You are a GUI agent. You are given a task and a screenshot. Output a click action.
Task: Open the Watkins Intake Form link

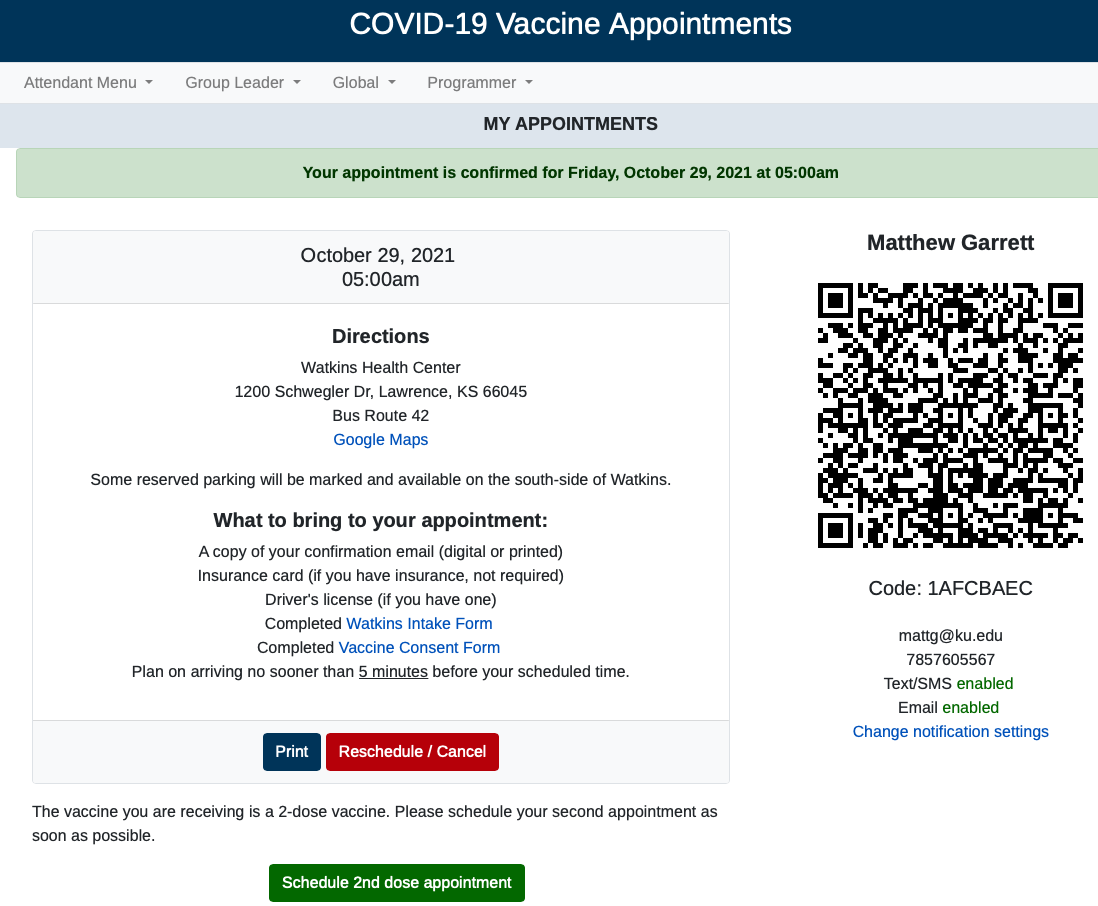(x=419, y=624)
